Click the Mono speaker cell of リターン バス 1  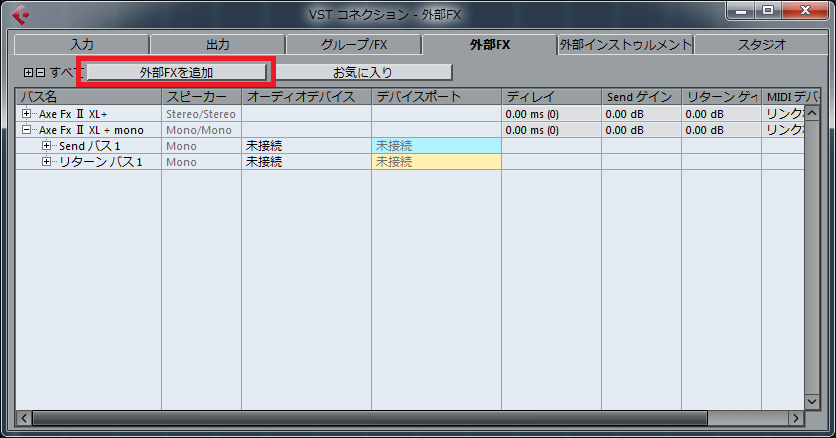[201, 161]
